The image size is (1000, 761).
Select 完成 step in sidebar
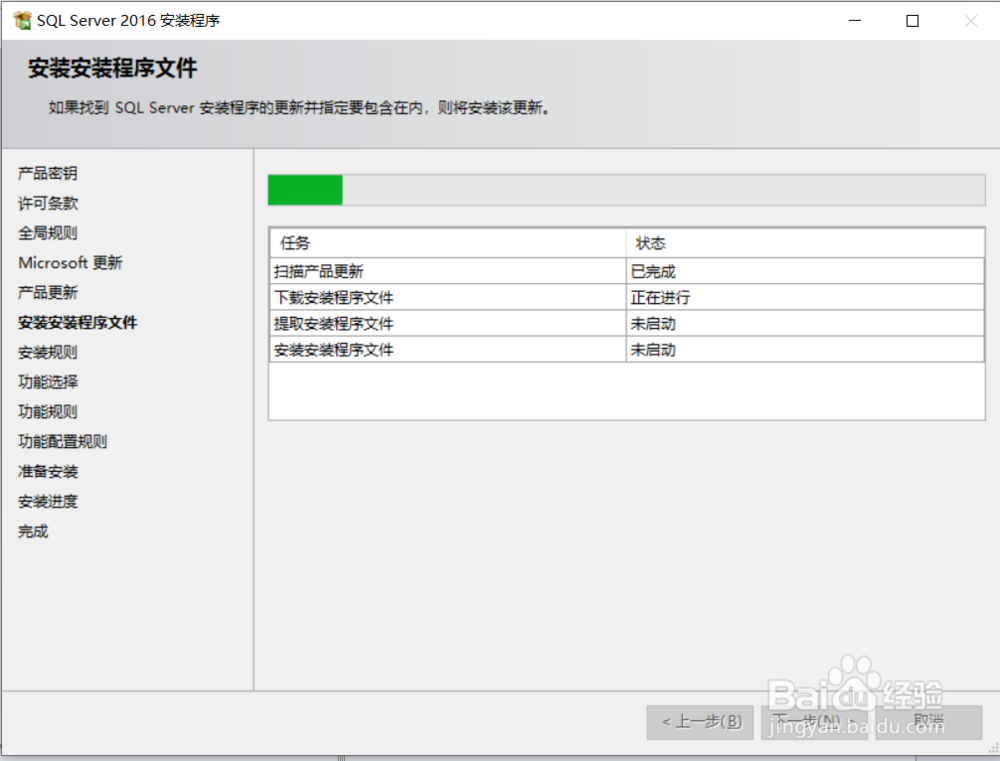click(33, 531)
